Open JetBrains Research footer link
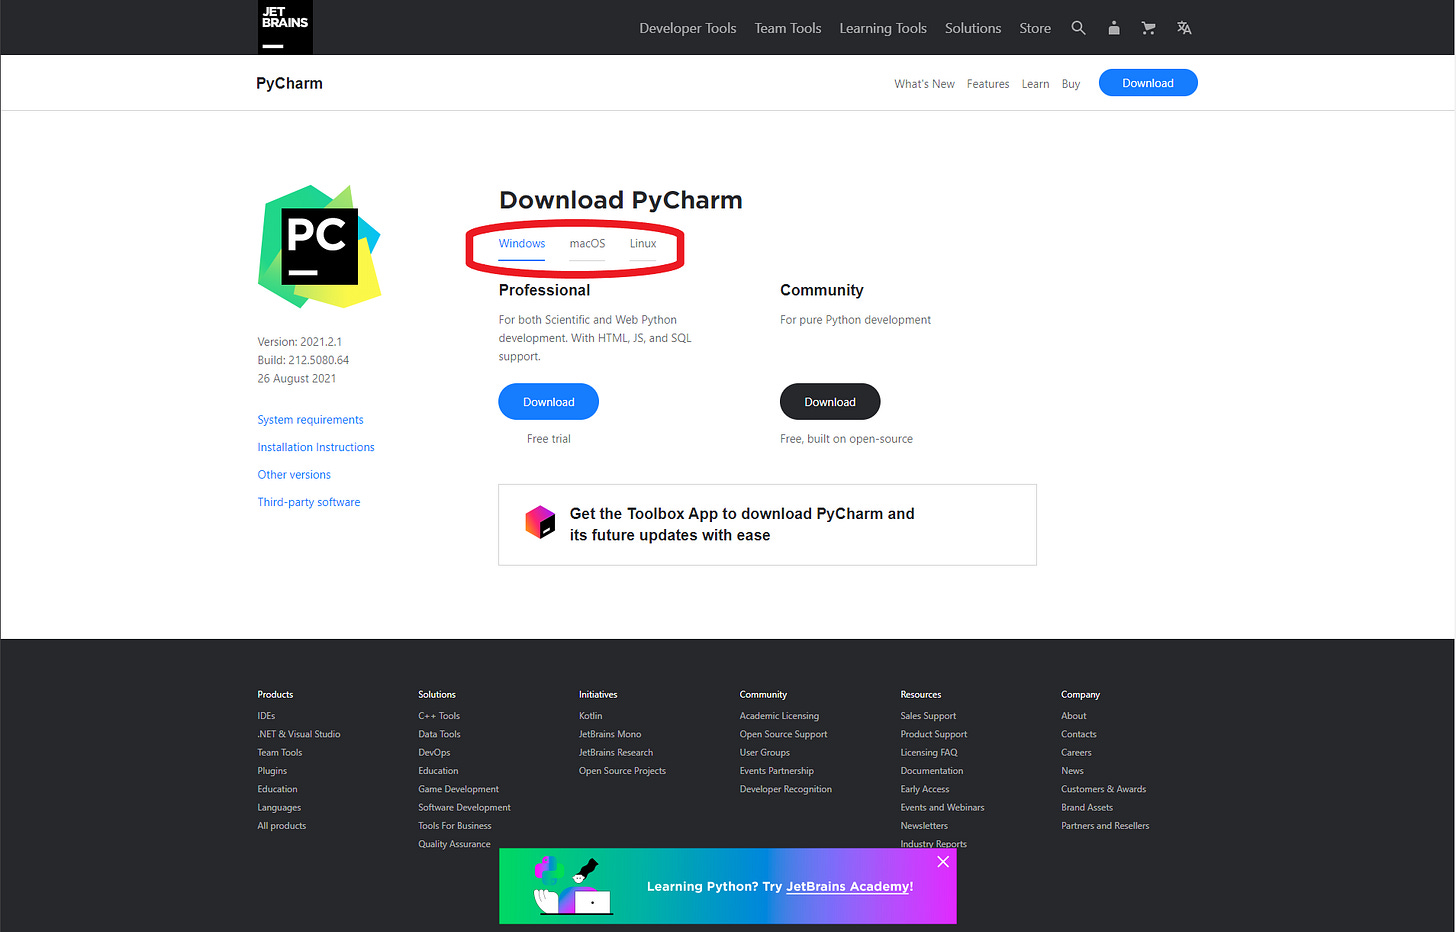This screenshot has width=1456, height=932. tap(616, 753)
